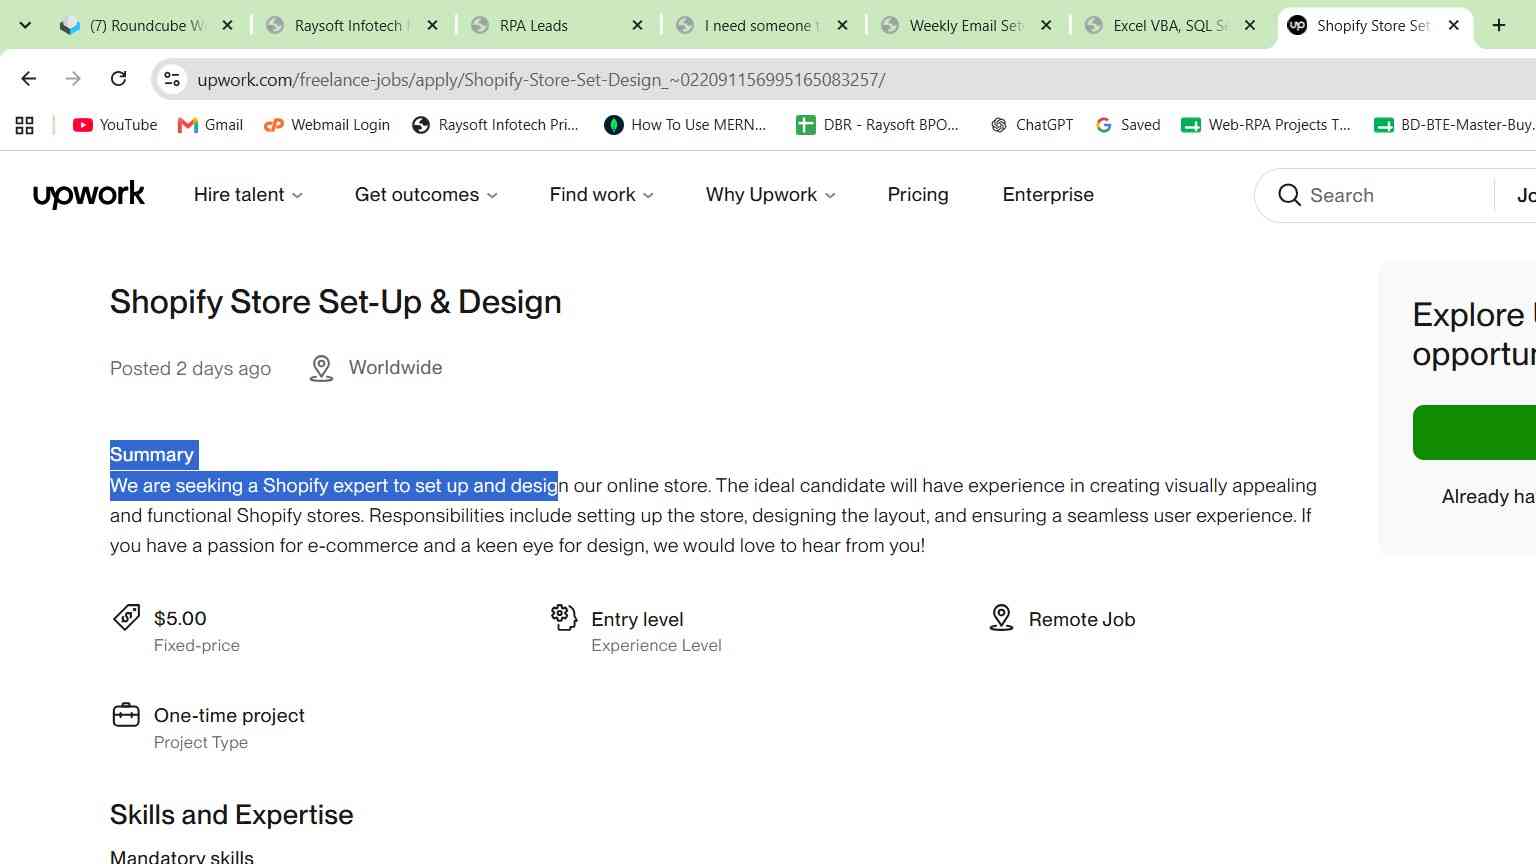Reload the page with refresh icon

coord(118,79)
